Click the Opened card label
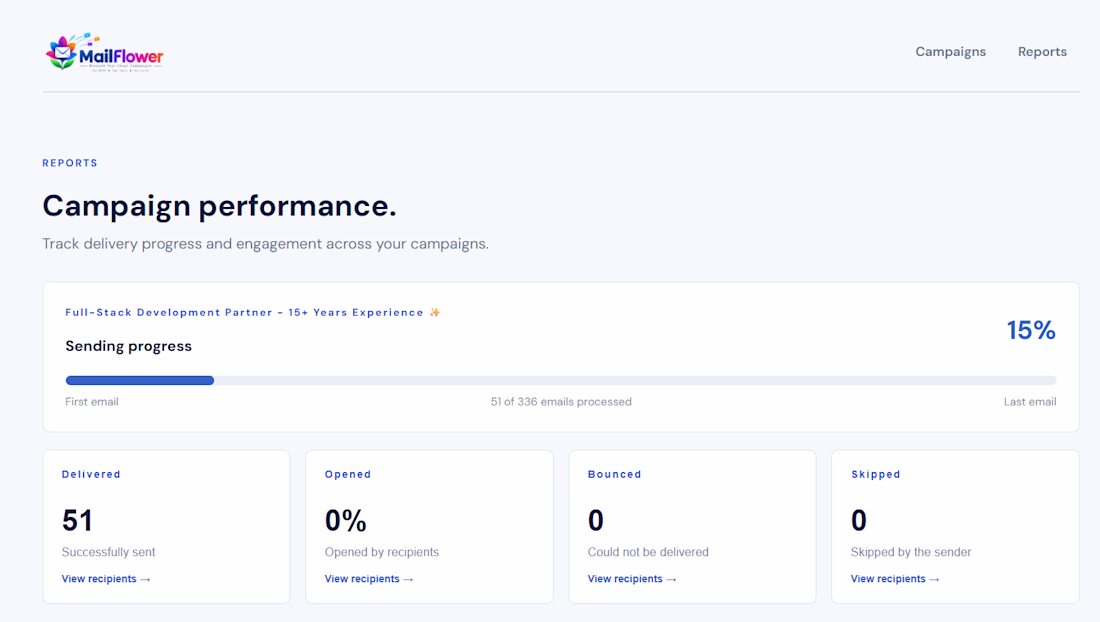This screenshot has width=1100, height=622. [x=348, y=474]
